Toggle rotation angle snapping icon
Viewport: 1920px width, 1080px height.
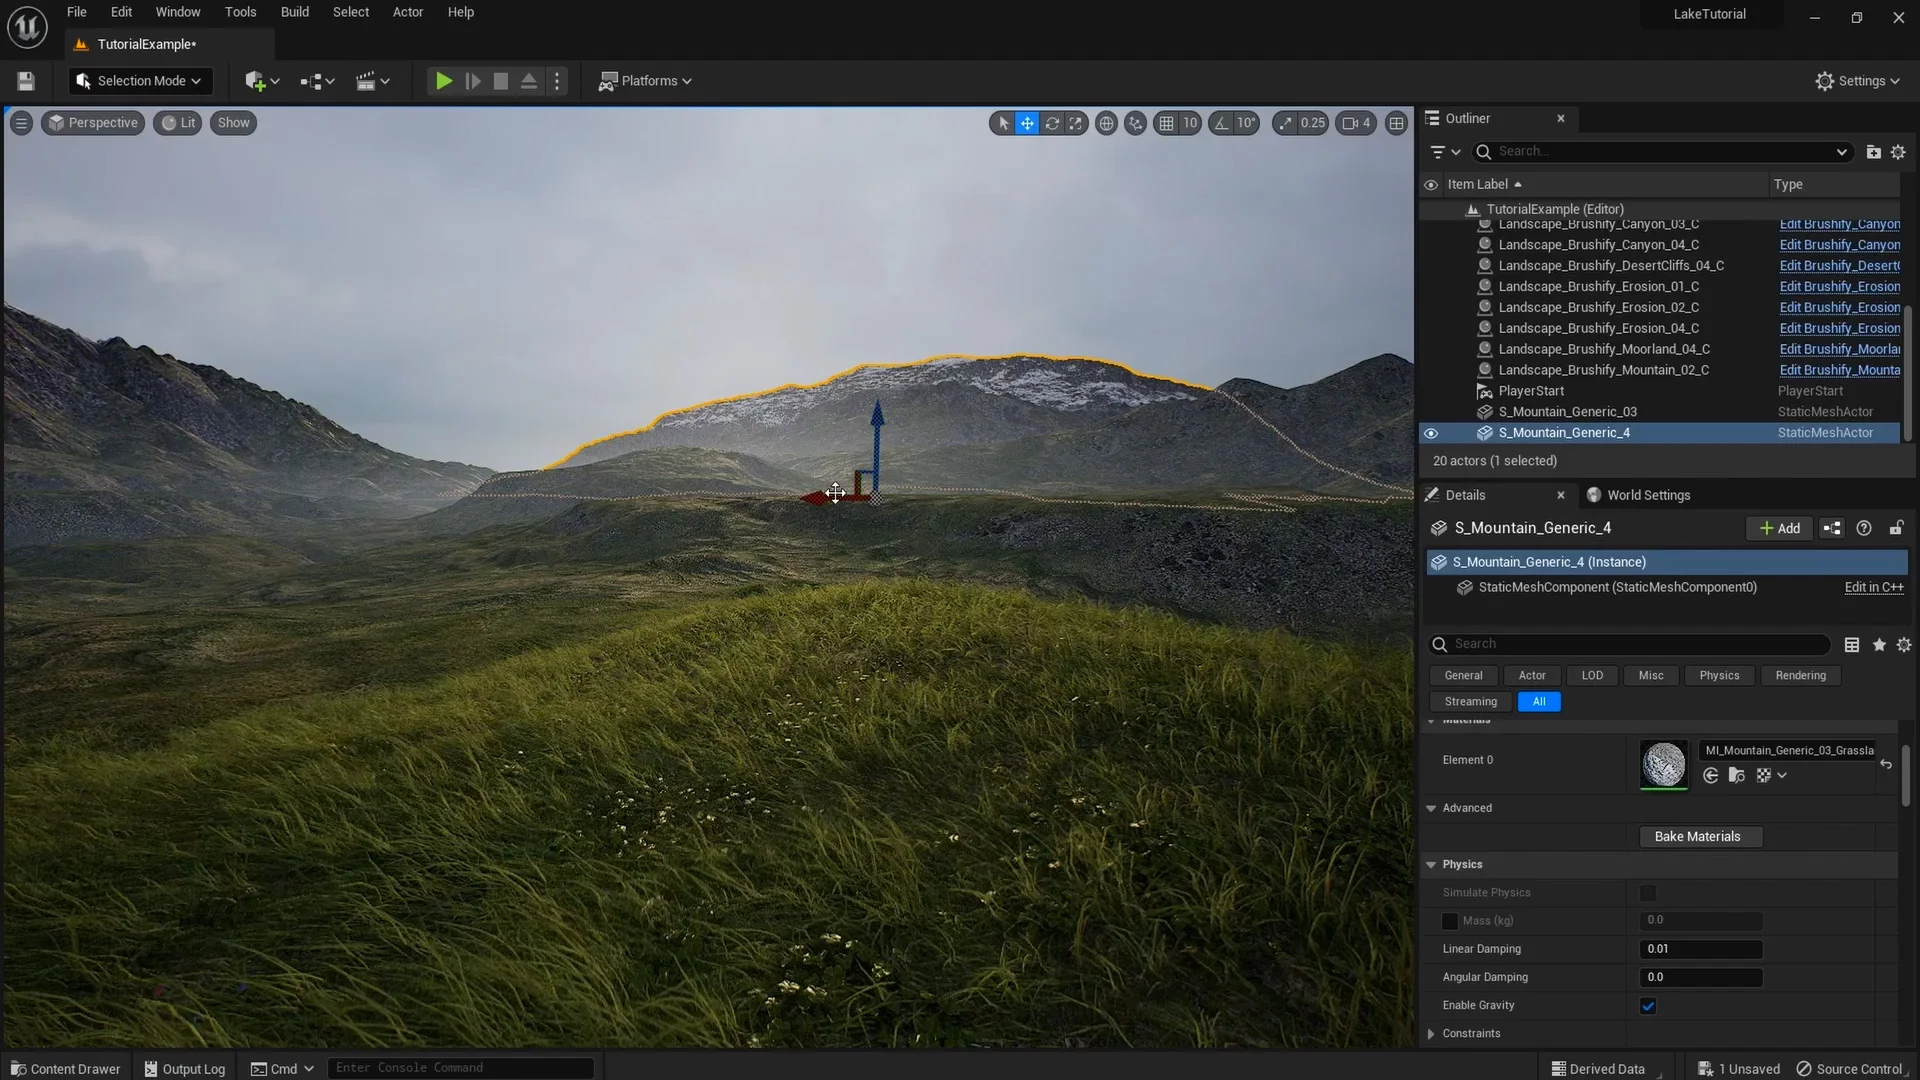(1221, 123)
